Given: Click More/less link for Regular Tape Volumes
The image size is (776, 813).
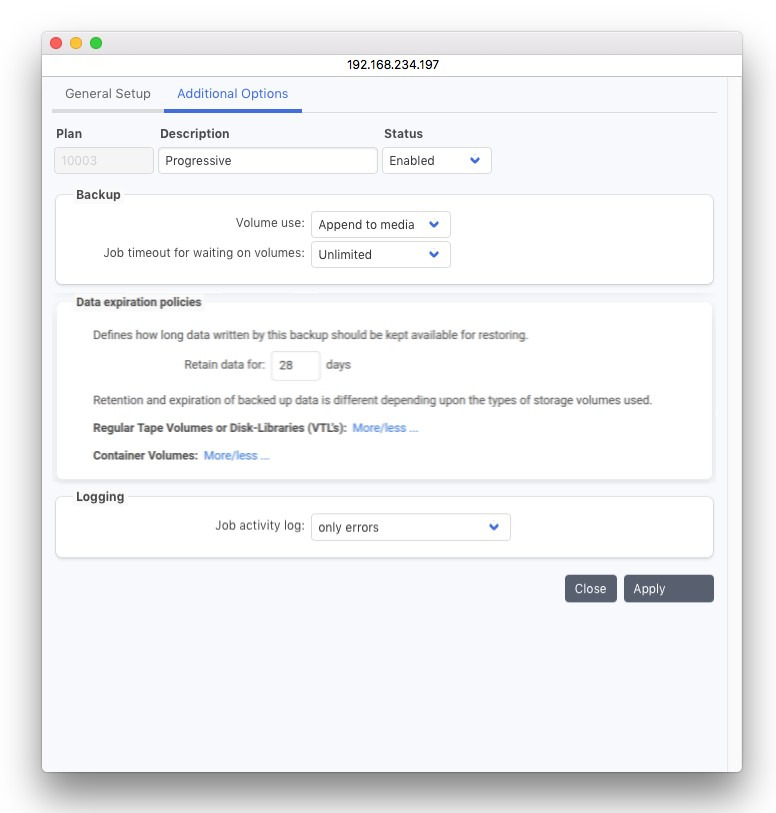Looking at the screenshot, I should (385, 428).
